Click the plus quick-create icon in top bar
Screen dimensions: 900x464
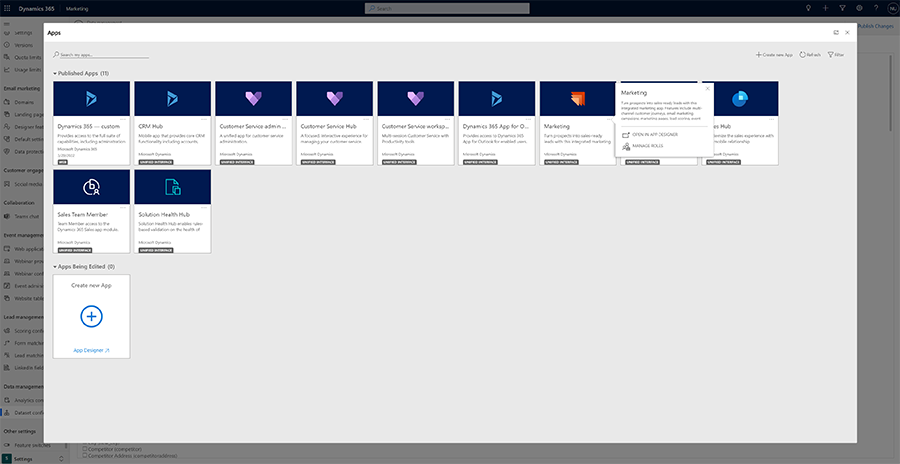coord(825,9)
